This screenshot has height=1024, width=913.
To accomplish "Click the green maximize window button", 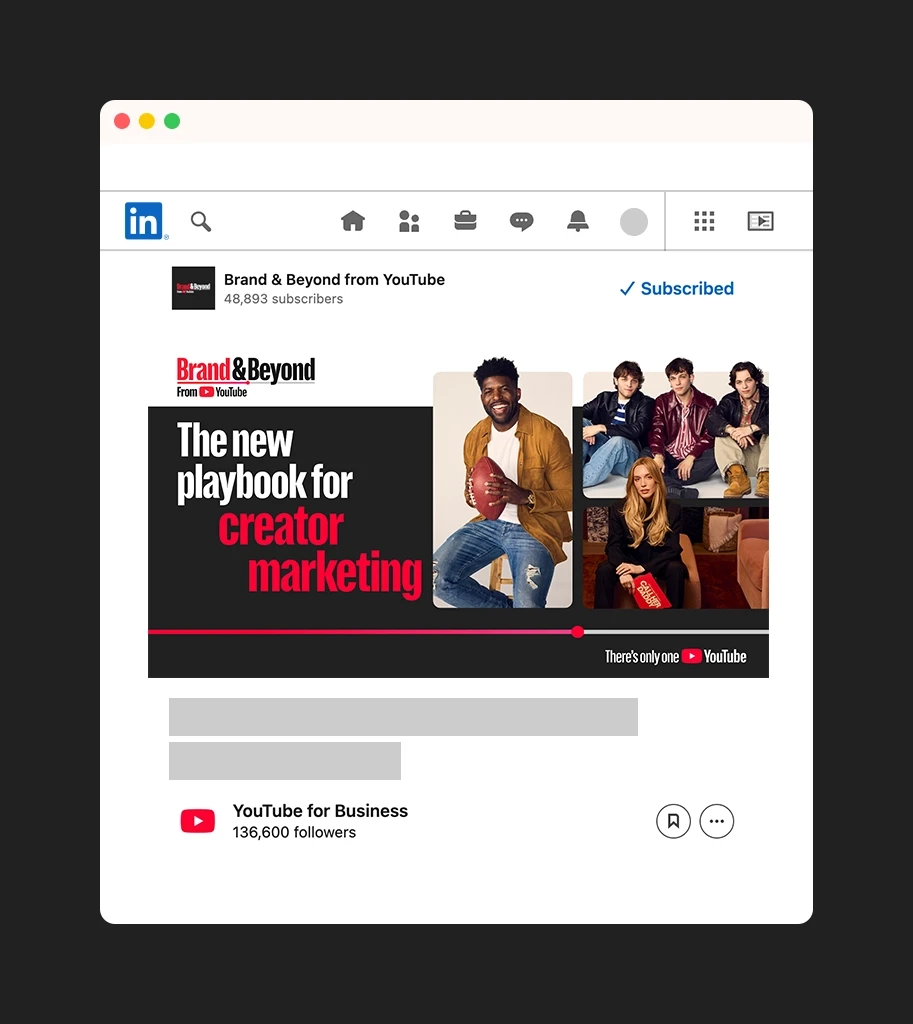I will click(x=172, y=121).
